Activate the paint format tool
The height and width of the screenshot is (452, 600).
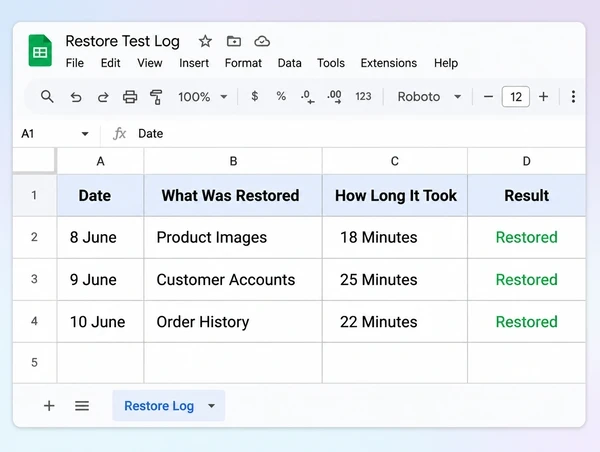156,97
